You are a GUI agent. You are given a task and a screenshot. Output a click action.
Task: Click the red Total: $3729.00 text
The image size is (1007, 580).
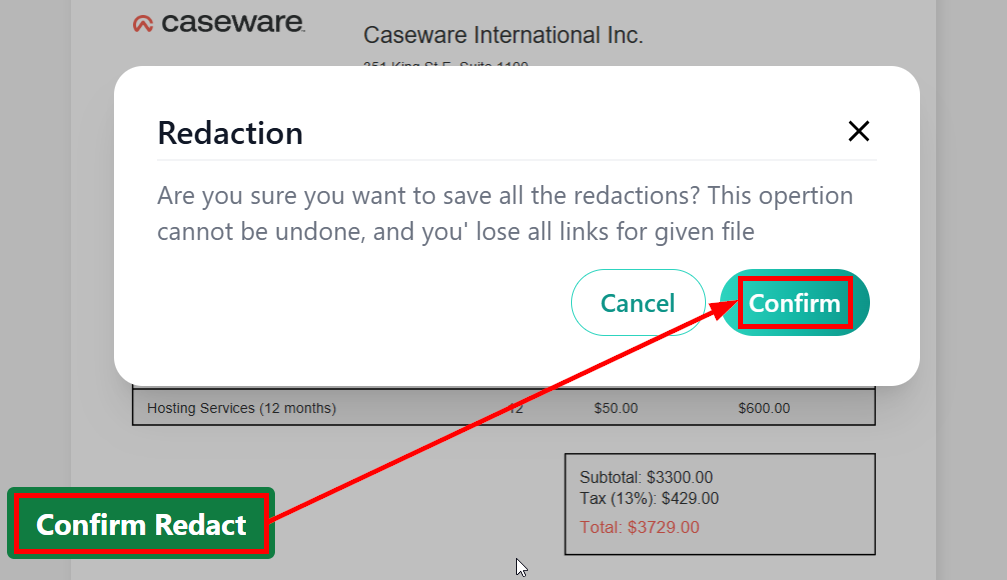point(639,527)
